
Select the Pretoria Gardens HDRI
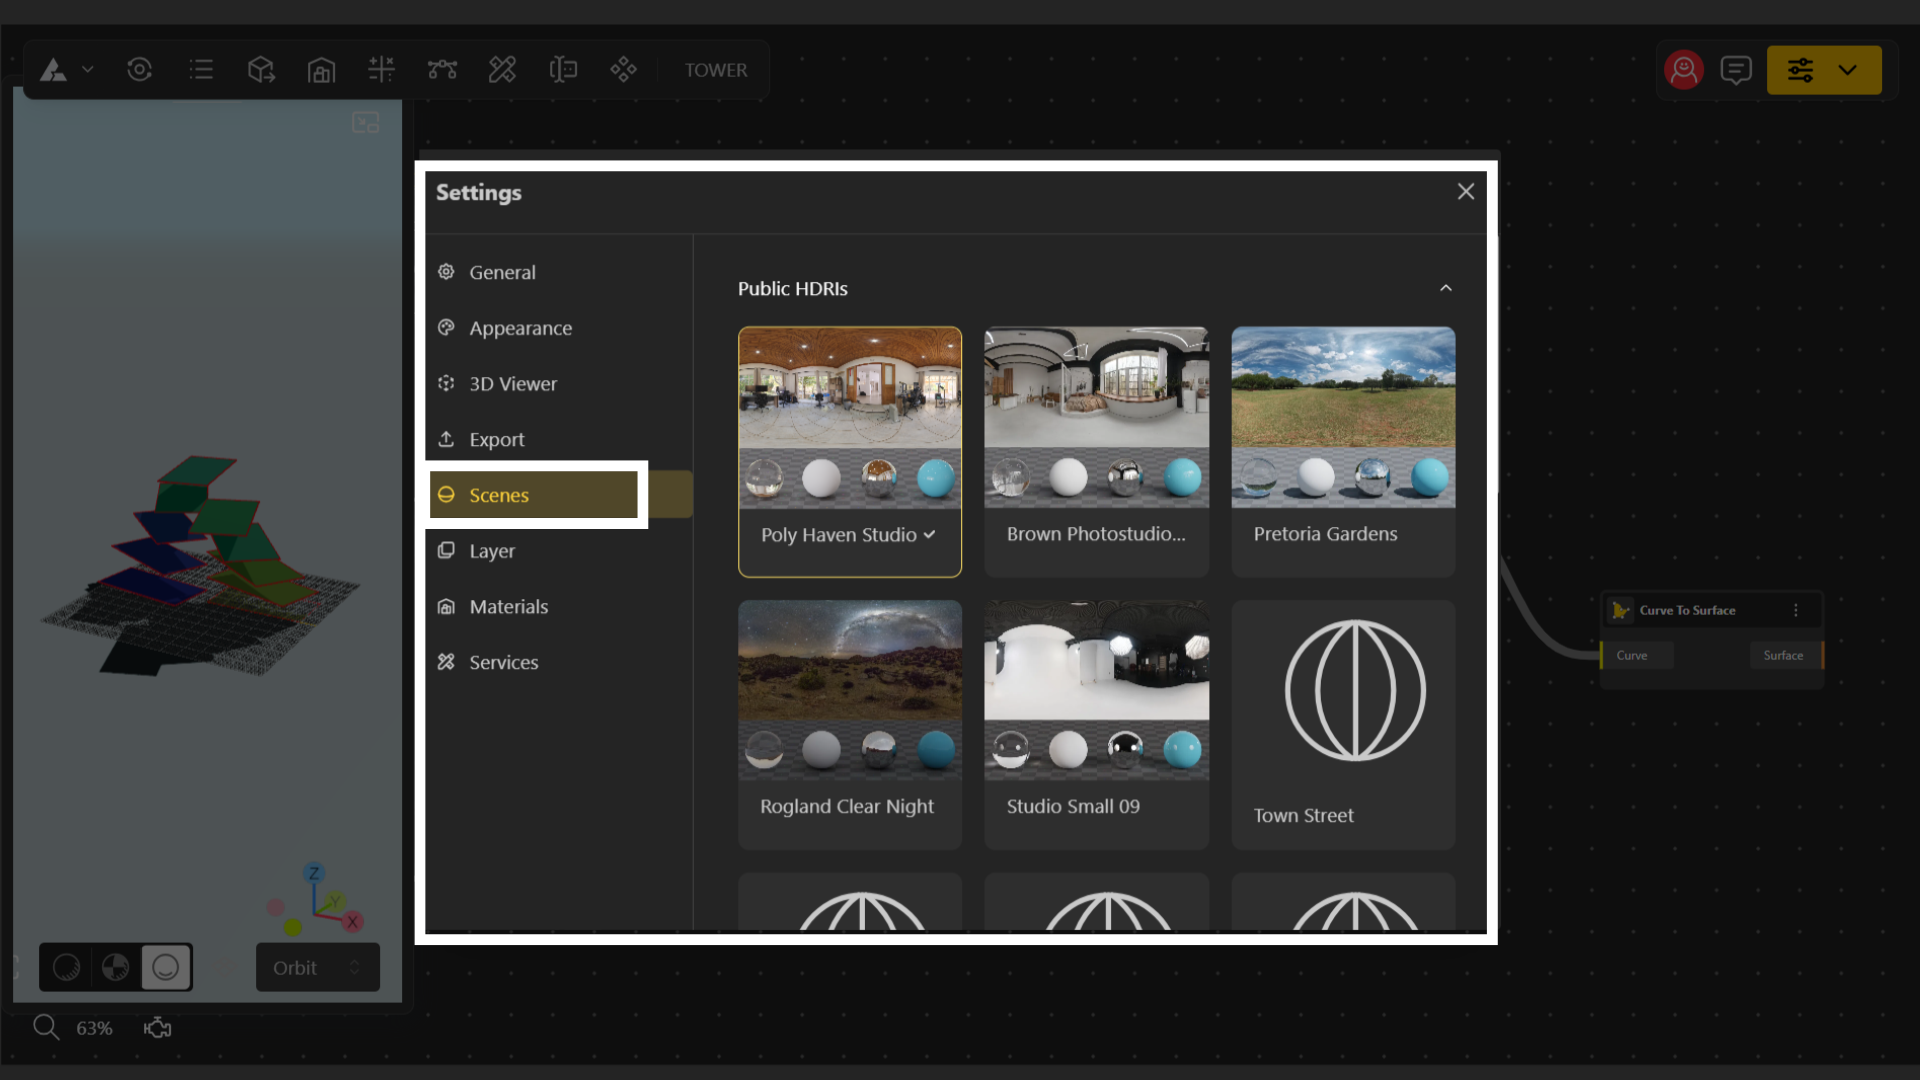click(1342, 450)
